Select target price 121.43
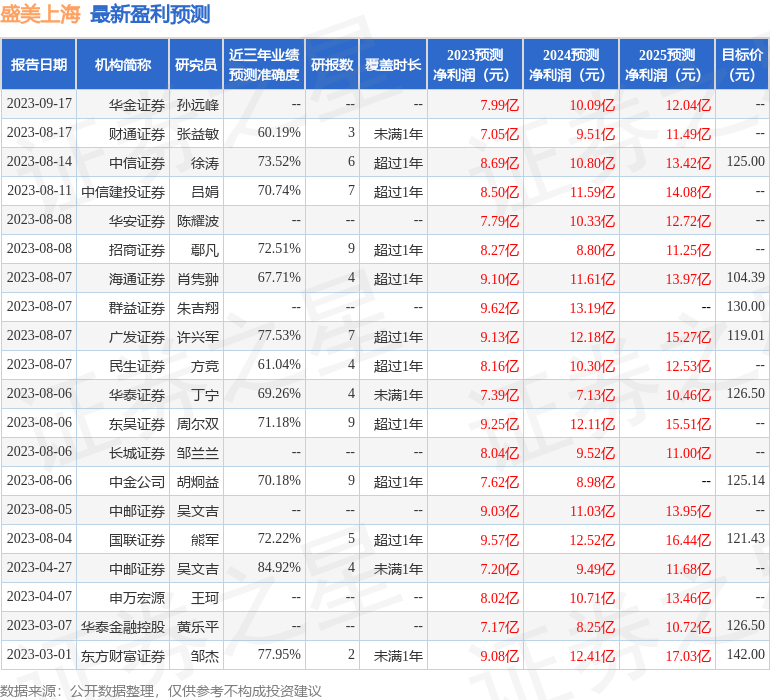 745,538
